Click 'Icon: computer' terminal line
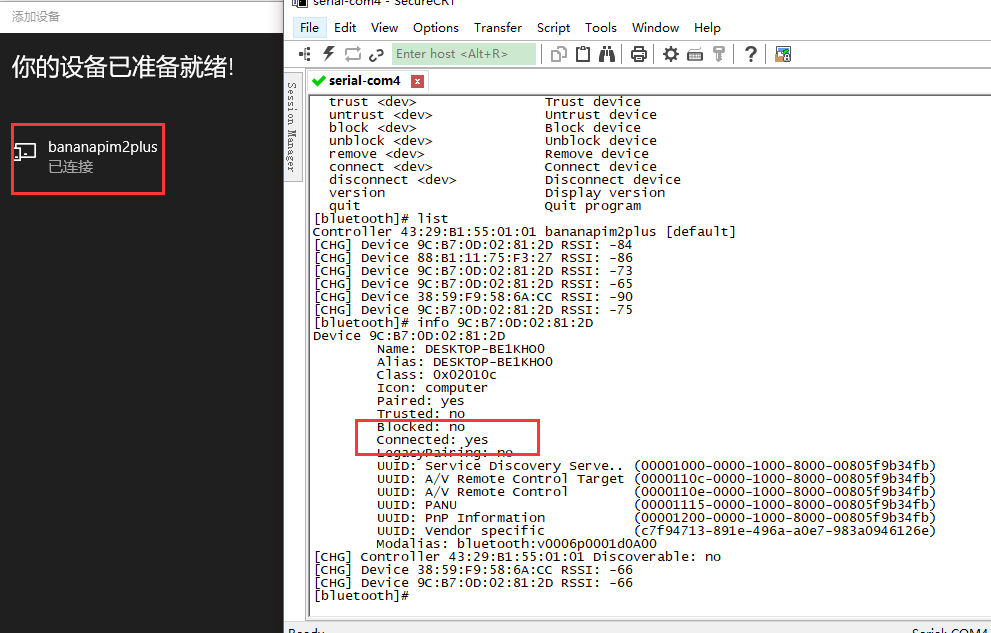Image resolution: width=991 pixels, height=633 pixels. [432, 388]
